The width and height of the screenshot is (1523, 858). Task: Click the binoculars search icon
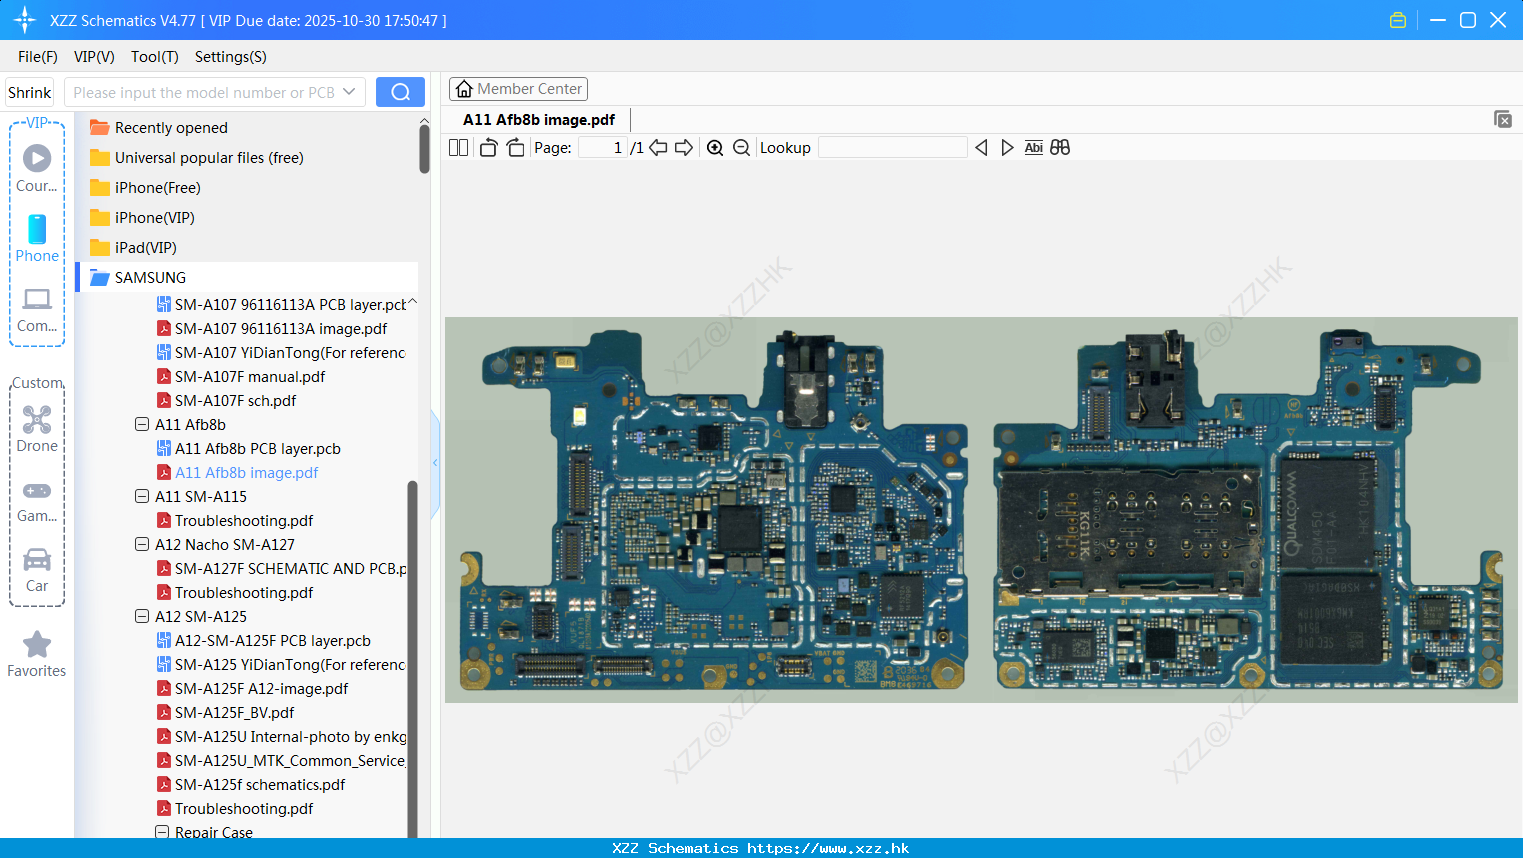click(1060, 147)
